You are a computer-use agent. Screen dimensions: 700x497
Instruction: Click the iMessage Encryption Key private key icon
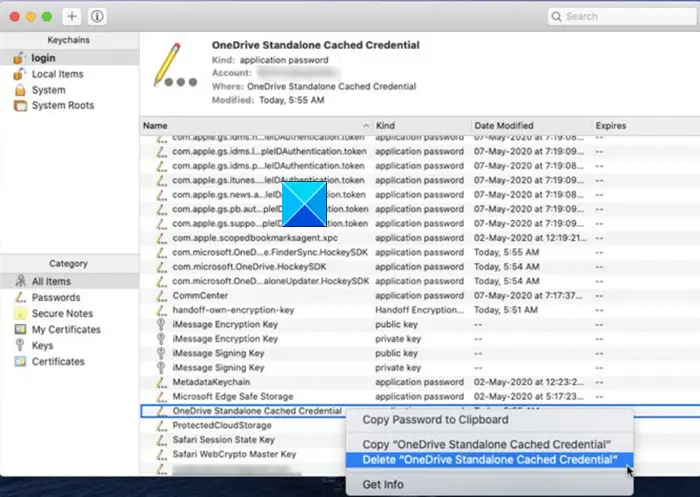(x=161, y=339)
